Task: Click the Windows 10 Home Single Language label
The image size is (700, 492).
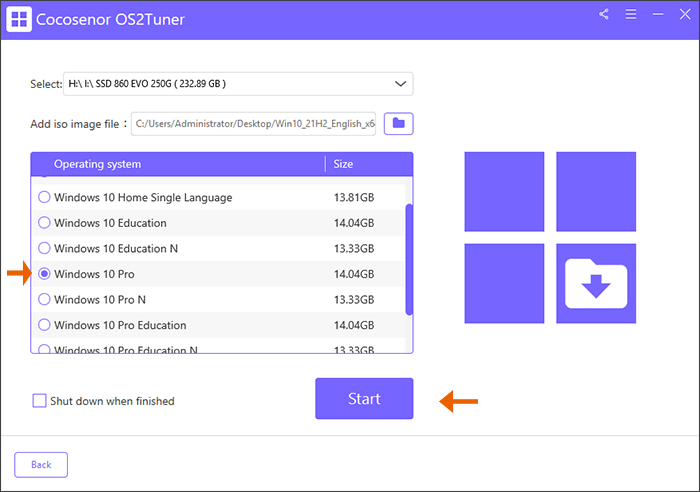Action: 143,197
